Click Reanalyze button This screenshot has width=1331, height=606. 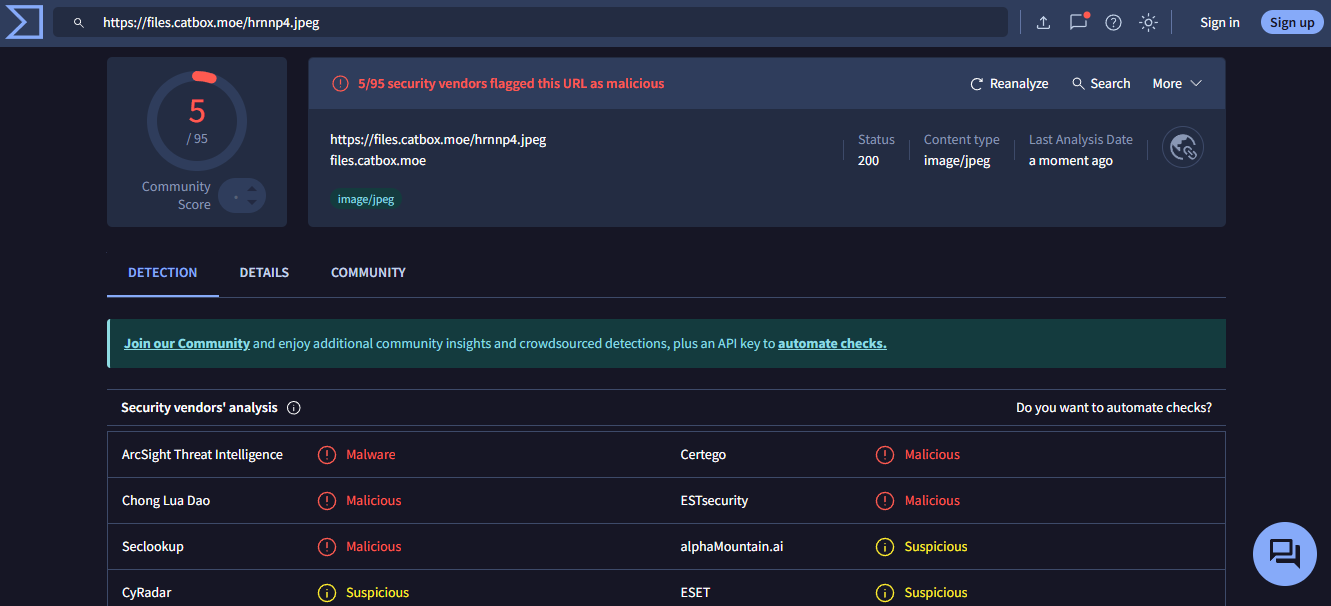(x=1009, y=84)
